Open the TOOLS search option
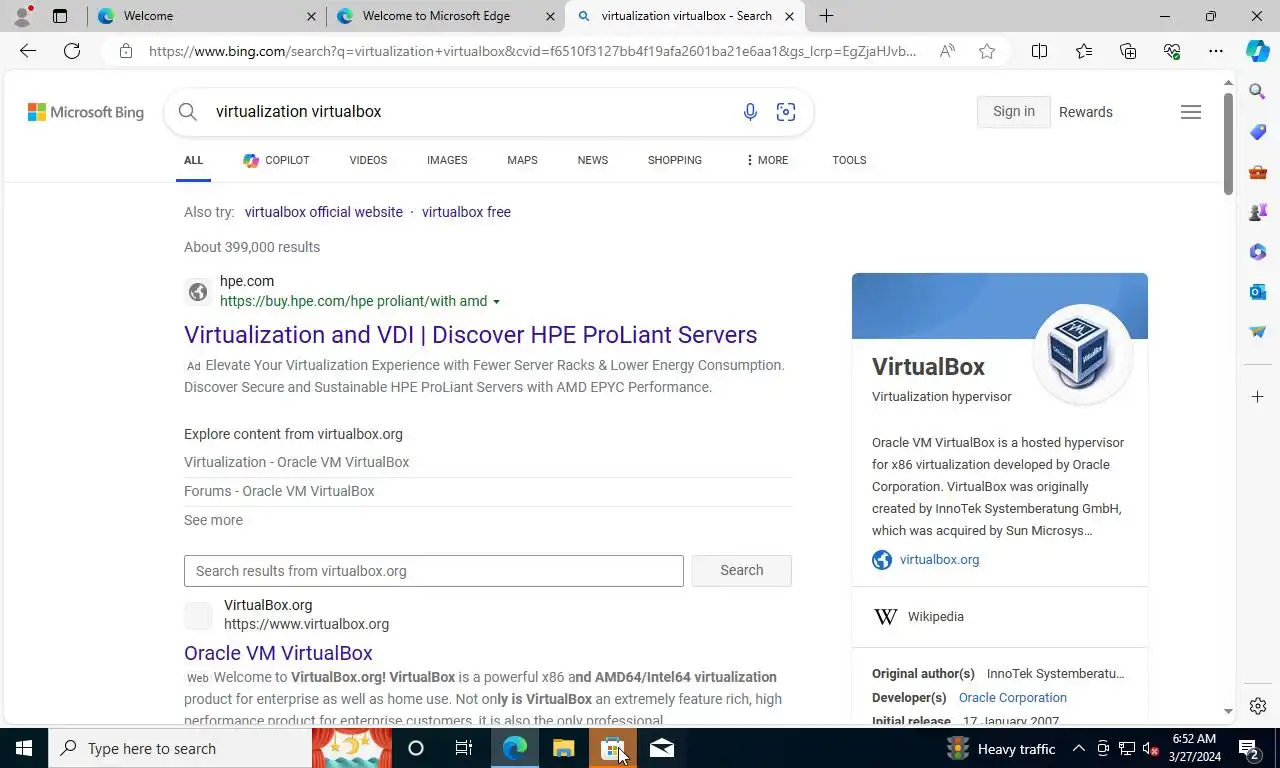1280x768 pixels. pos(849,160)
